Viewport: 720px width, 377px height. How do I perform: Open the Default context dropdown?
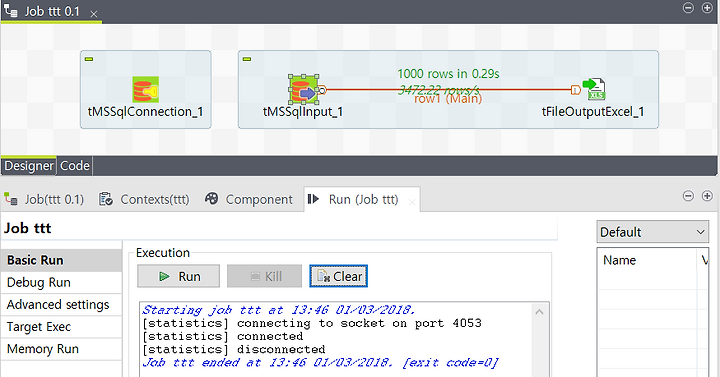[652, 232]
